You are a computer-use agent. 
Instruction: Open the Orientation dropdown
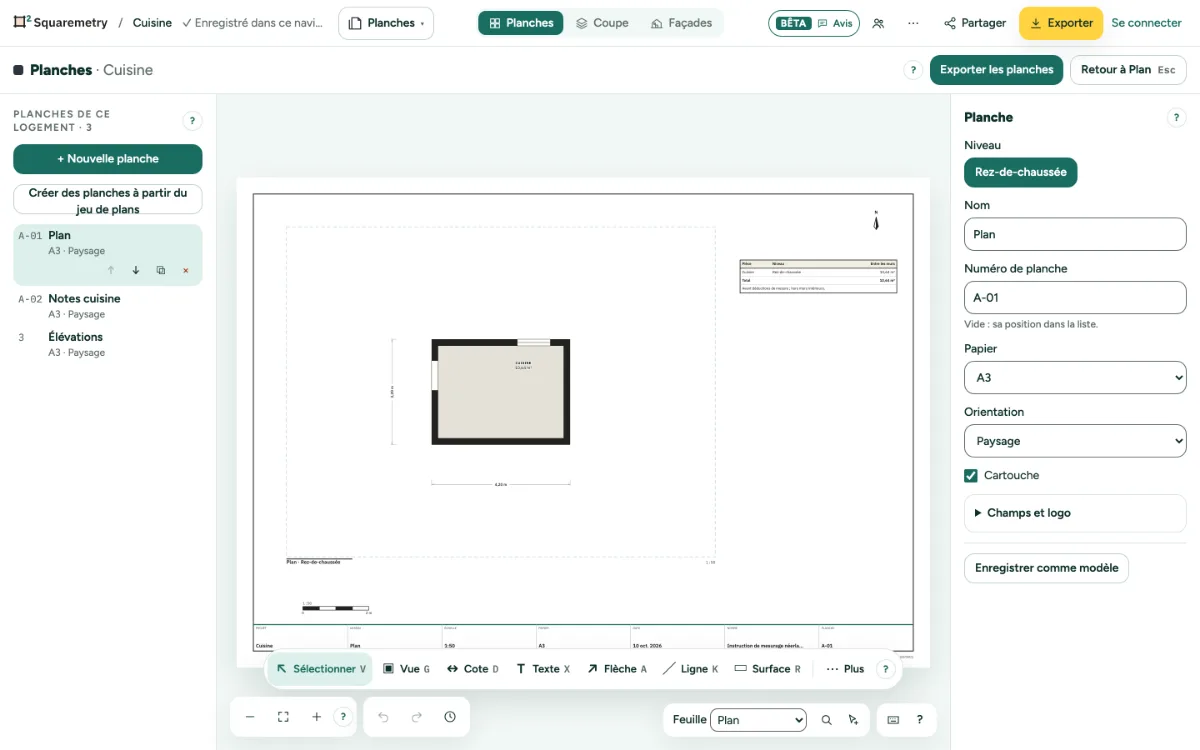pos(1075,441)
